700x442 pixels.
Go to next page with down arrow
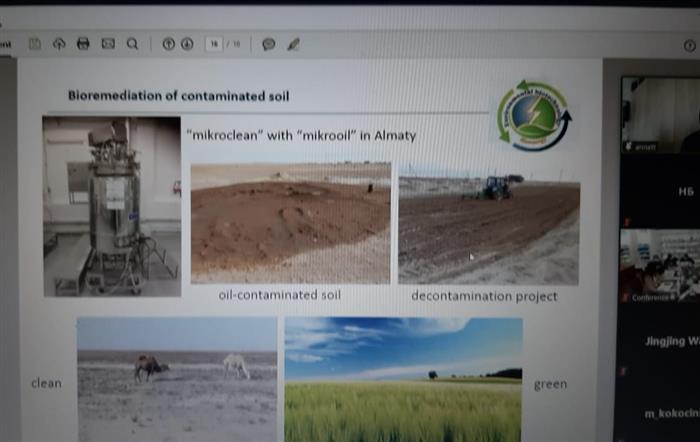(186, 44)
